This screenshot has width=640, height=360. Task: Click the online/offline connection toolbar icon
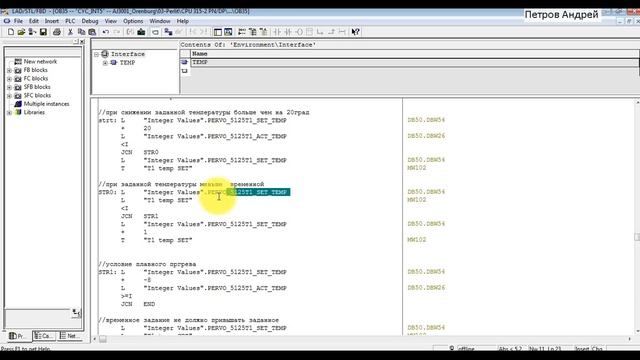tap(168, 32)
